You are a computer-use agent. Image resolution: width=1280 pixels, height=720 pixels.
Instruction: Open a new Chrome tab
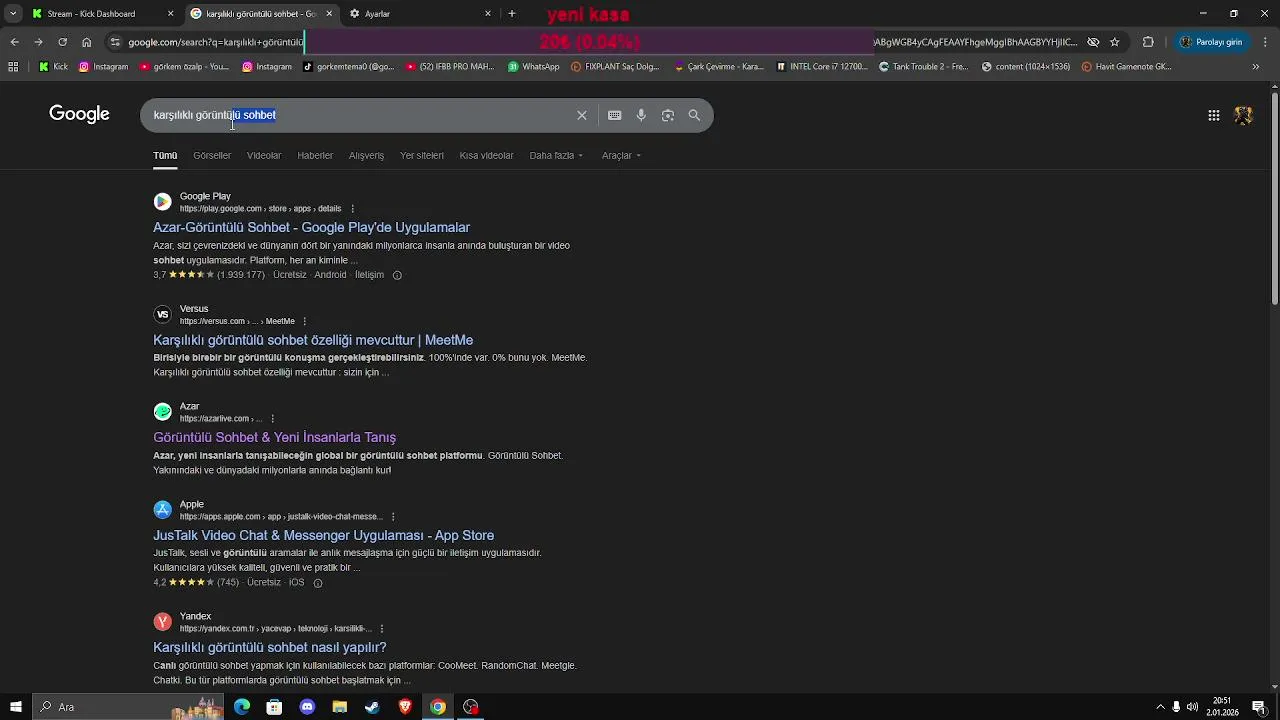(512, 14)
